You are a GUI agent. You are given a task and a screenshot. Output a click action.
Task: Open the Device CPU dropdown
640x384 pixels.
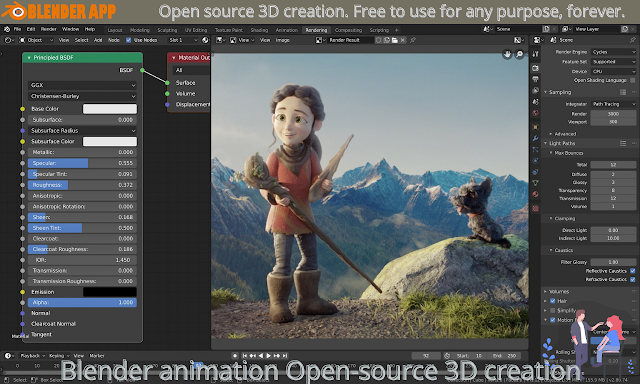click(613, 71)
